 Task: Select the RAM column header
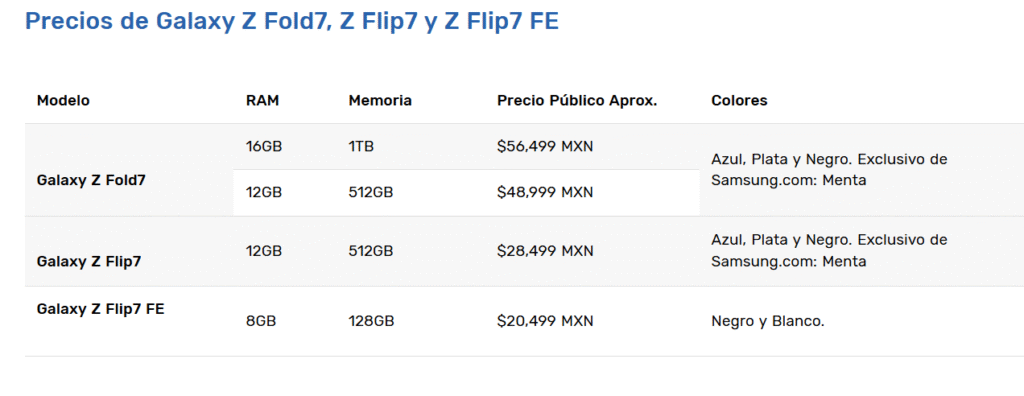(x=263, y=101)
